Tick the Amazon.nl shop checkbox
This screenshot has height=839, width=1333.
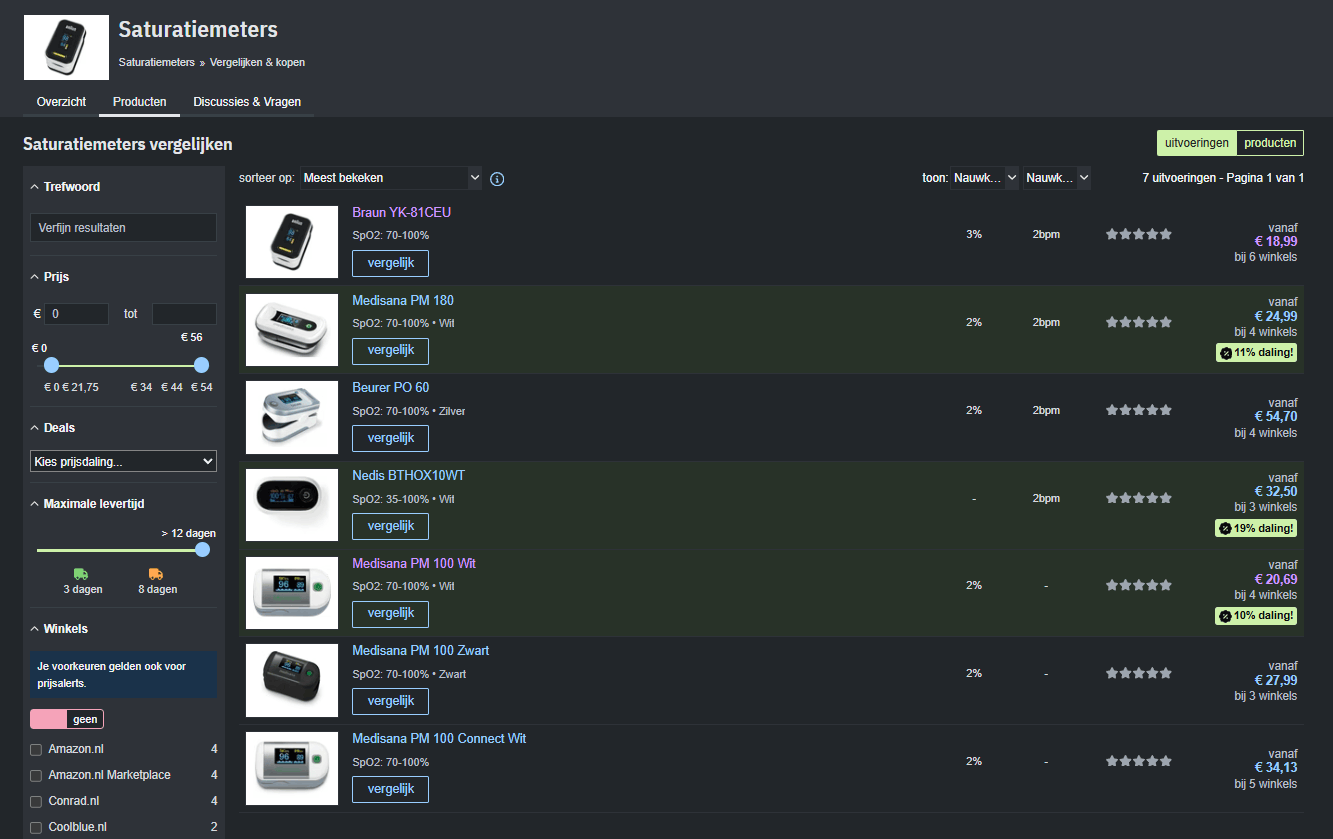pos(36,749)
